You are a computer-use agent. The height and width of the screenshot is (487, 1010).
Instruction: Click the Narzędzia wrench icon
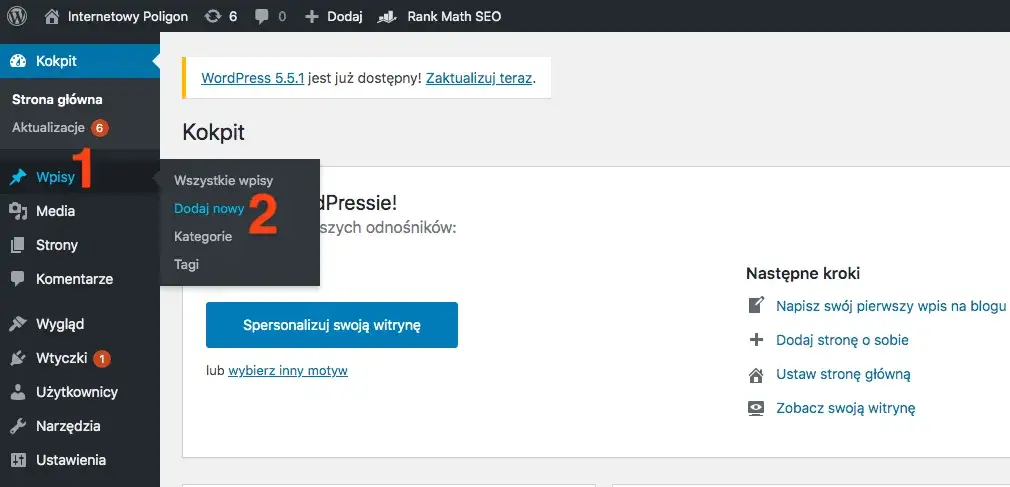coord(18,426)
